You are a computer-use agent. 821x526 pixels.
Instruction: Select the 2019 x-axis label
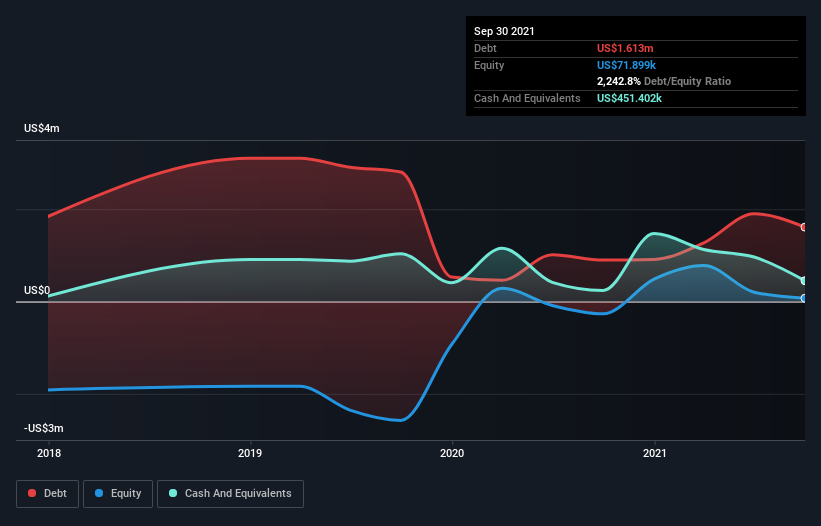[250, 453]
